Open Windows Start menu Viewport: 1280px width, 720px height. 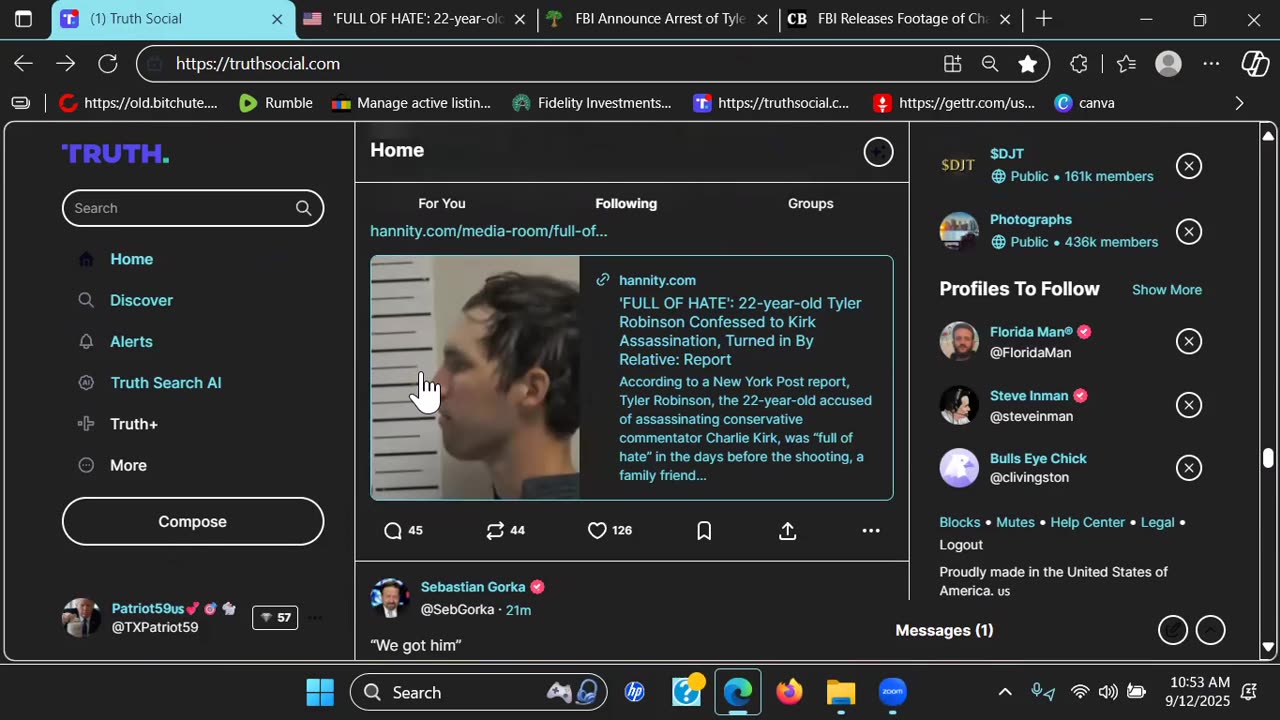click(x=320, y=692)
